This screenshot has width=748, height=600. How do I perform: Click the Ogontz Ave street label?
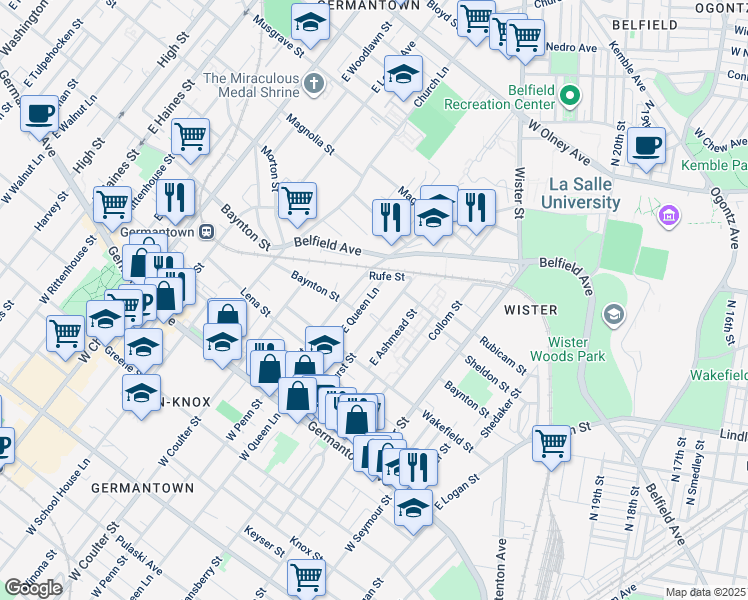pyautogui.click(x=725, y=217)
